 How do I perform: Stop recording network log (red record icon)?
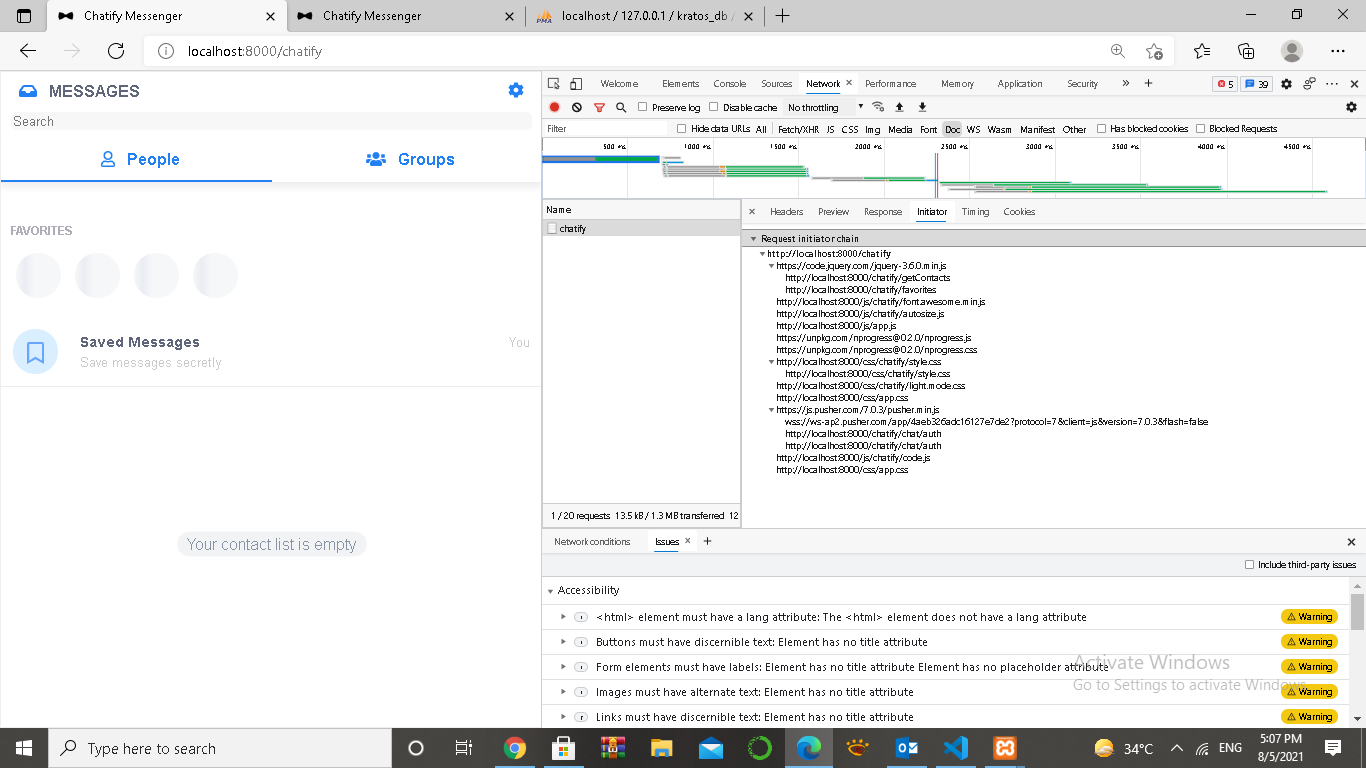click(x=555, y=105)
